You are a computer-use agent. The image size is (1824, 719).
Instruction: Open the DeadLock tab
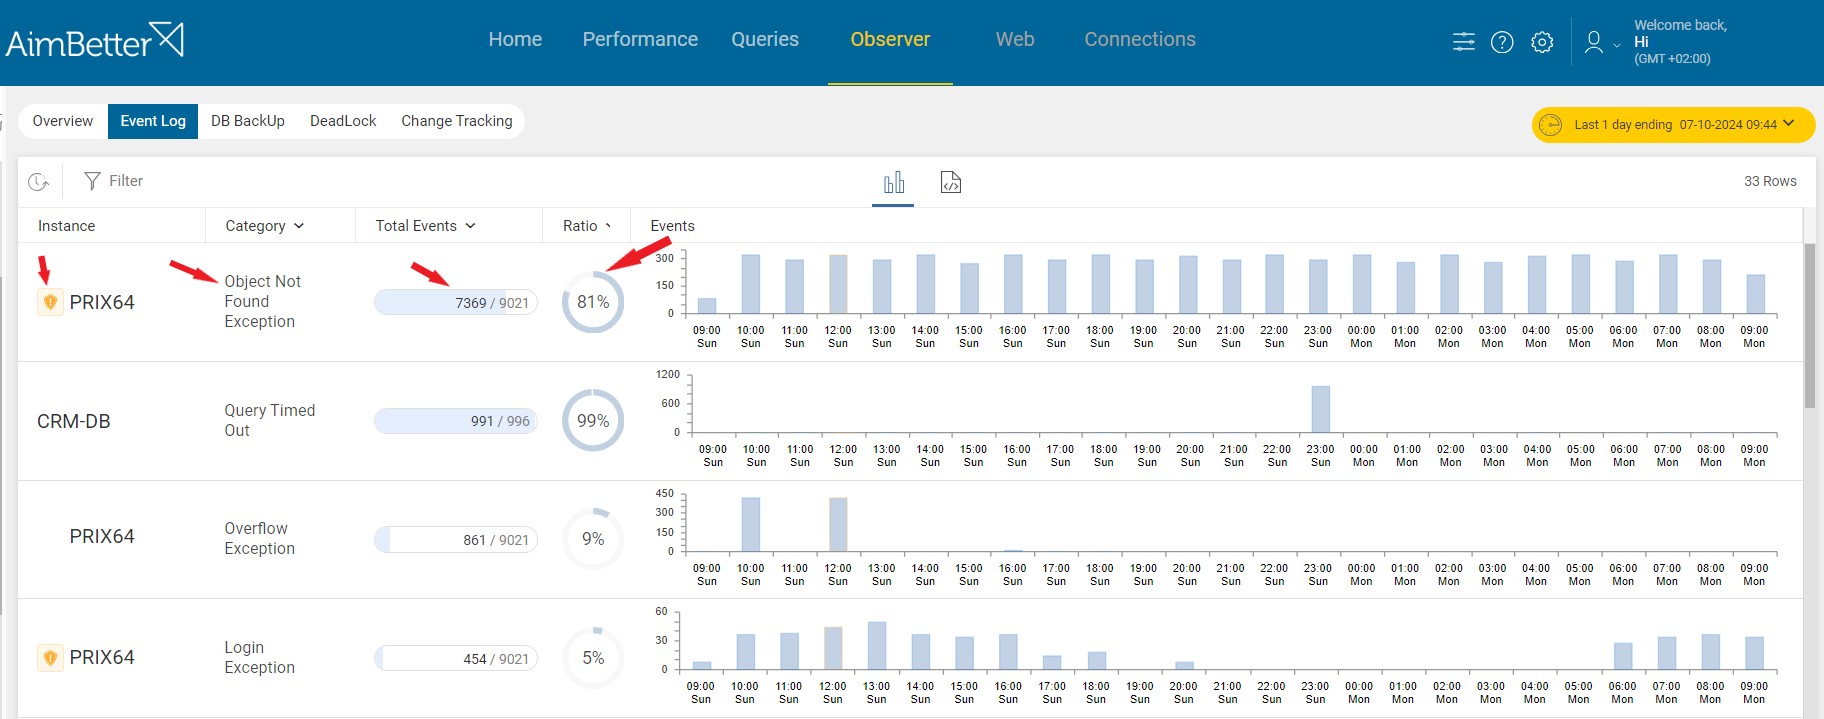(x=343, y=121)
